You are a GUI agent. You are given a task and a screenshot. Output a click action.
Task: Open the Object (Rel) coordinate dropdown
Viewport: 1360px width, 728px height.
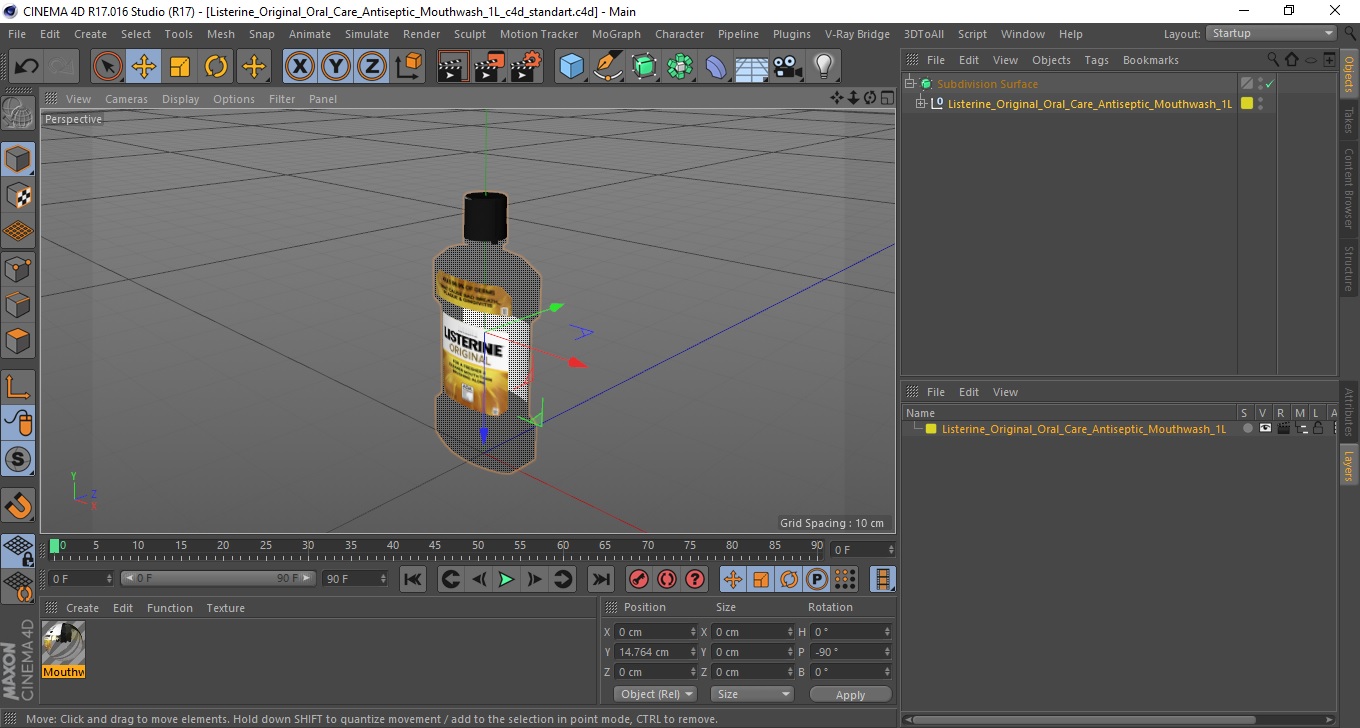pos(655,694)
